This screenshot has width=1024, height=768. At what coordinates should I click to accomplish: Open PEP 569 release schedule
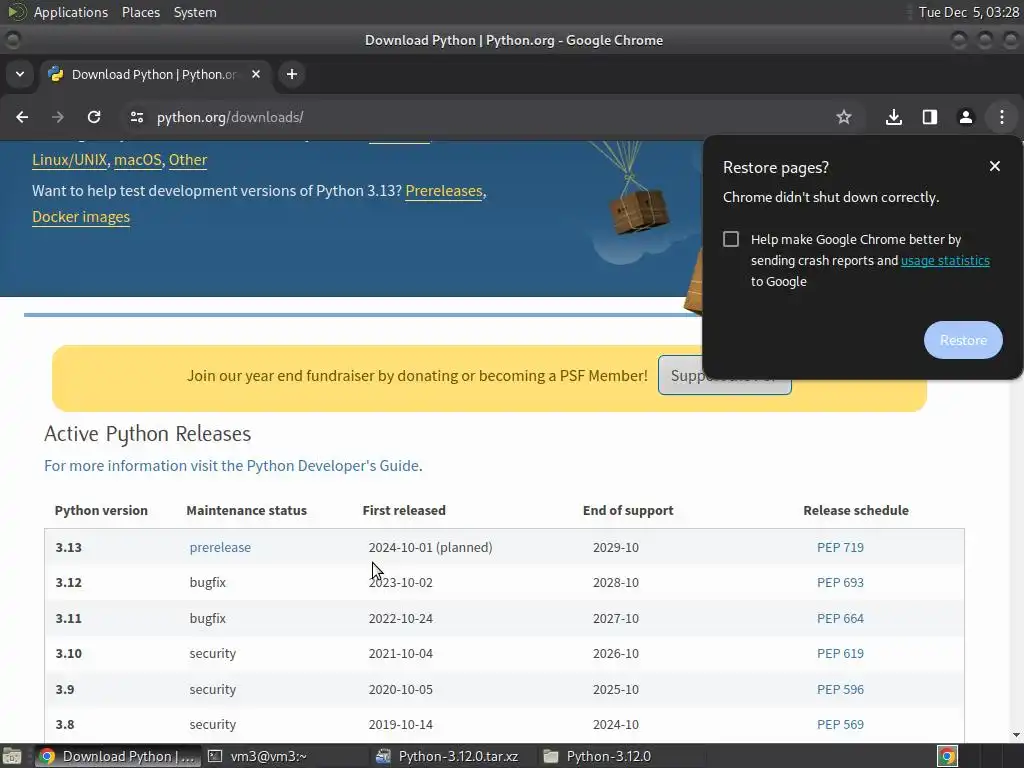[840, 724]
